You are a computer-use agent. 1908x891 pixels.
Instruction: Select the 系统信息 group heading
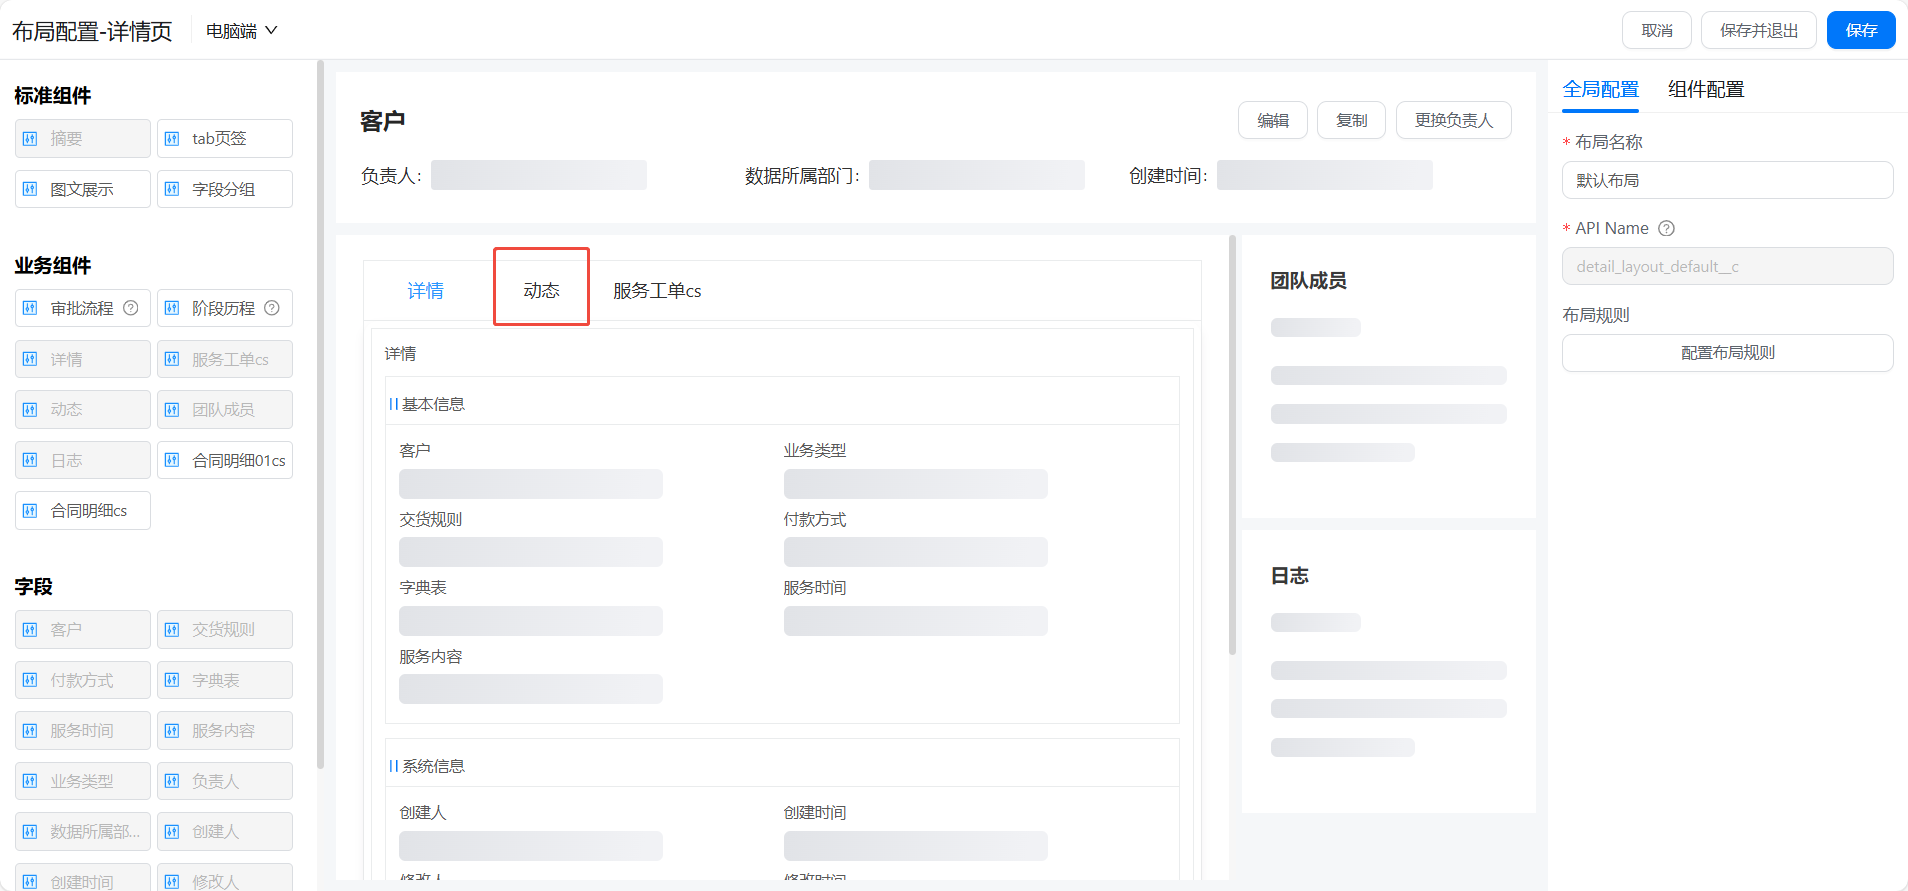pyautogui.click(x=433, y=766)
